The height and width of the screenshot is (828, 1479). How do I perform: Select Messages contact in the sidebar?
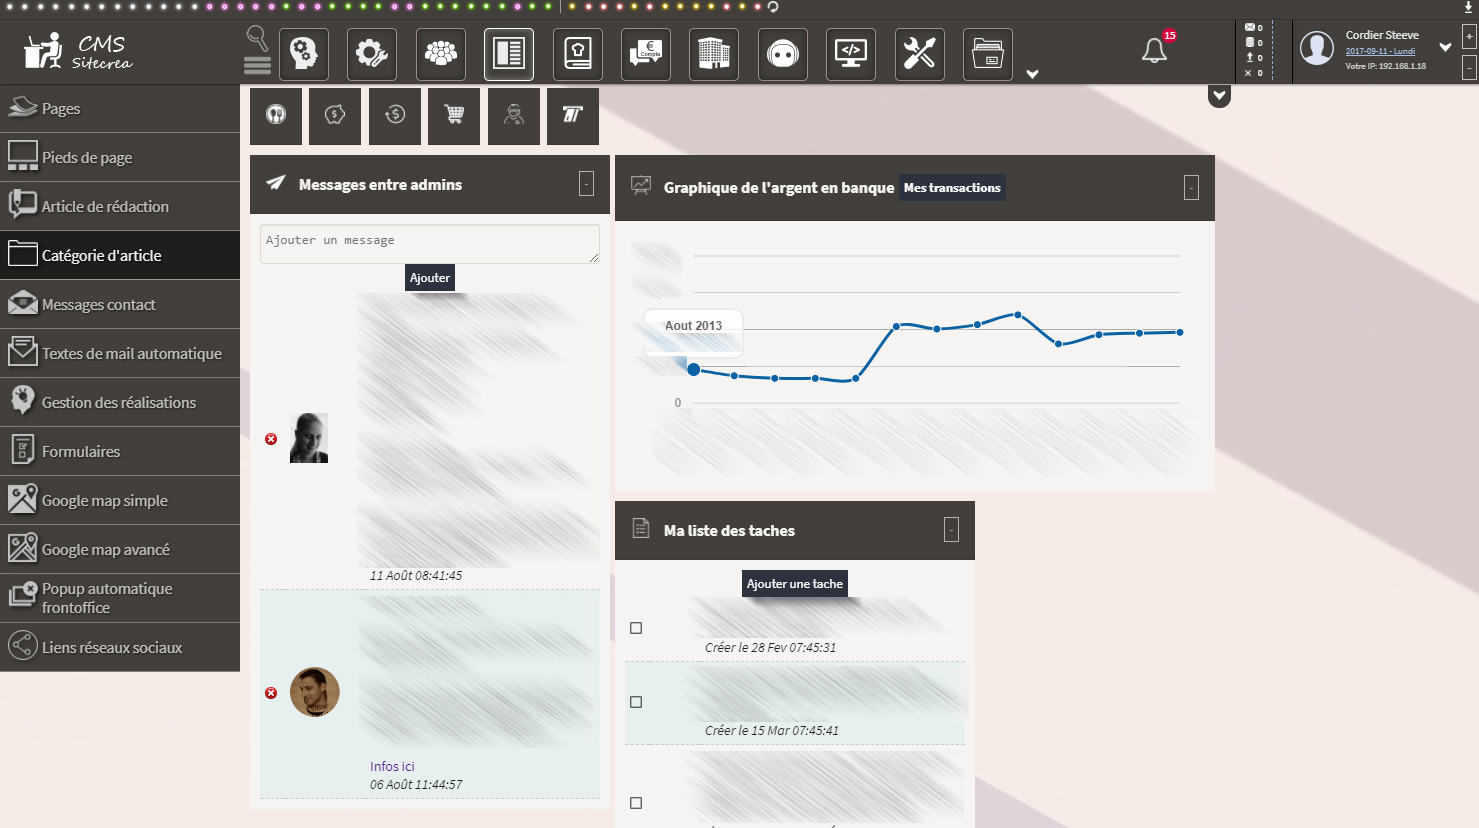pyautogui.click(x=120, y=304)
